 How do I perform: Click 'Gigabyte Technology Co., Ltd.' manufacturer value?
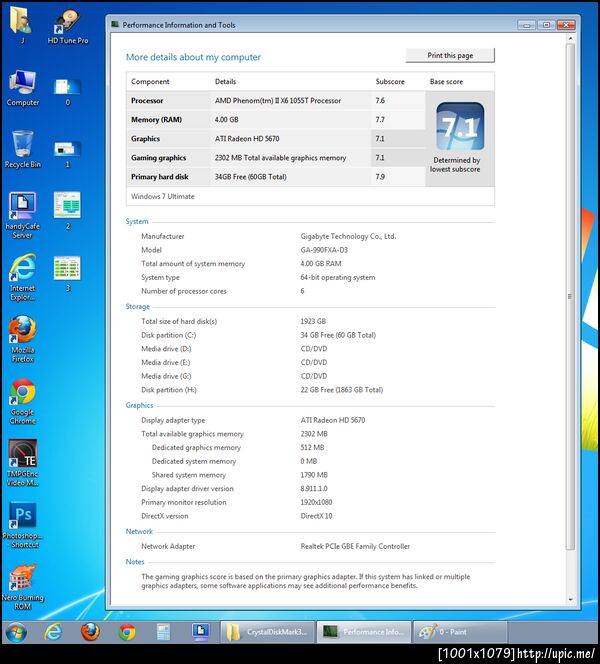pos(348,236)
